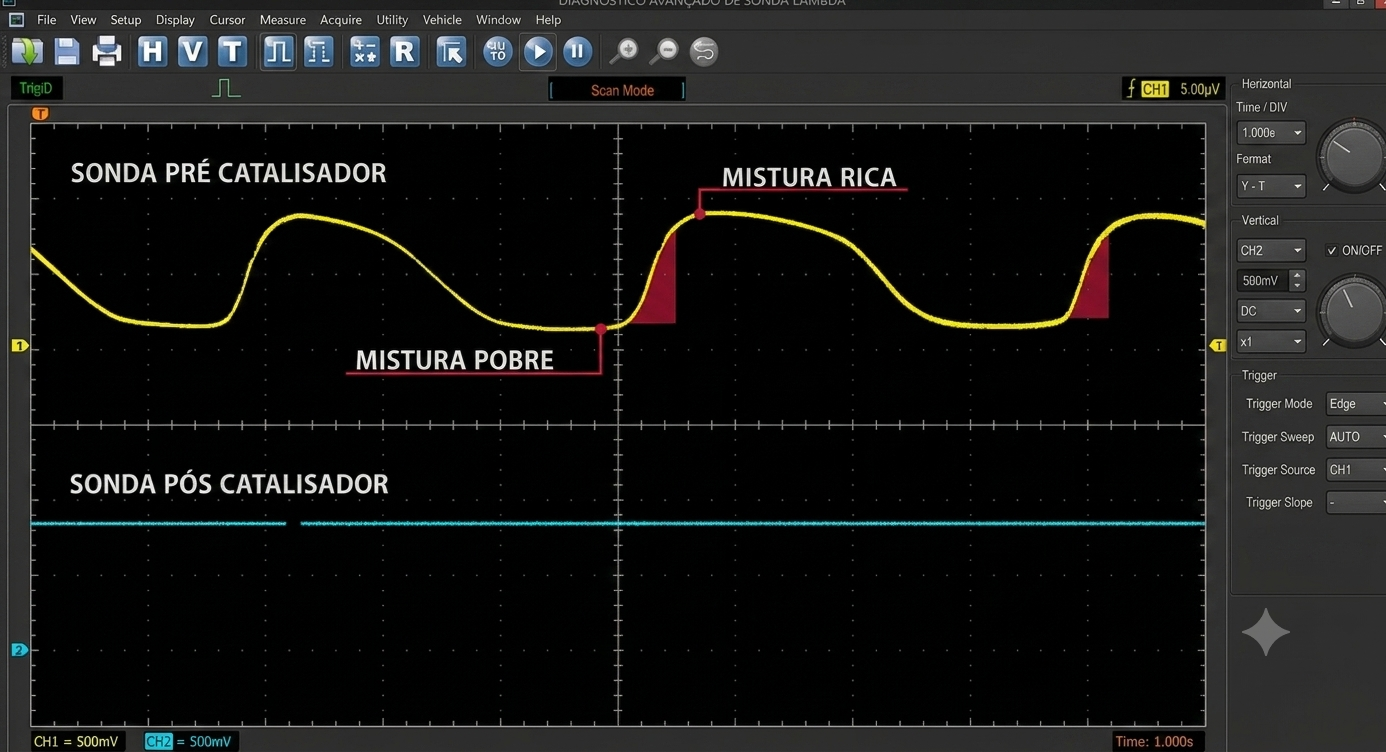Image resolution: width=1386 pixels, height=752 pixels.
Task: Click the CH1 = 500mV status bar entry
Action: (x=76, y=741)
